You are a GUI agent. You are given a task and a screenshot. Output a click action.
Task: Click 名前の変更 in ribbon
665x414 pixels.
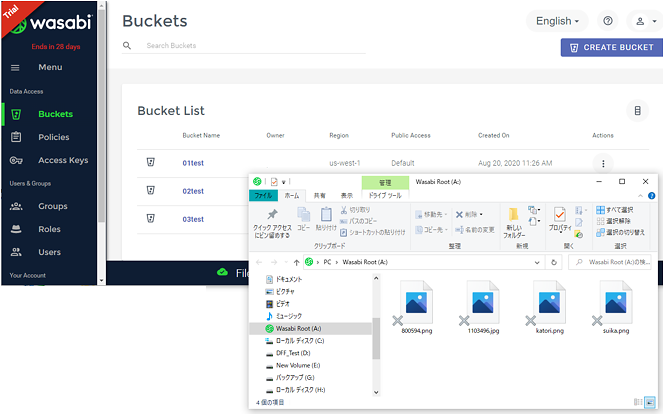(x=475, y=230)
